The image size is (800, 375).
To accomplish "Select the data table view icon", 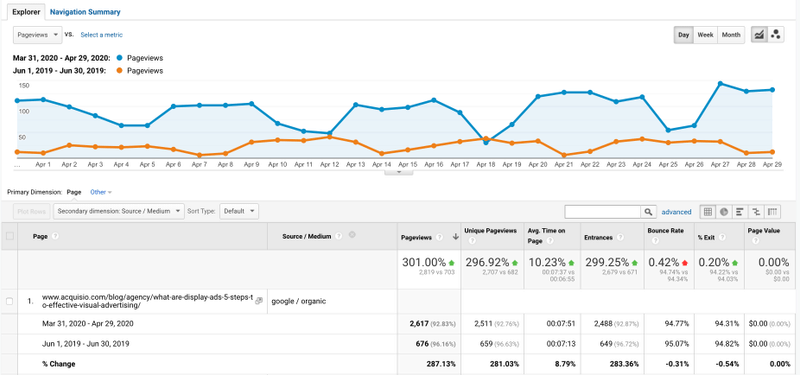I will pyautogui.click(x=708, y=211).
